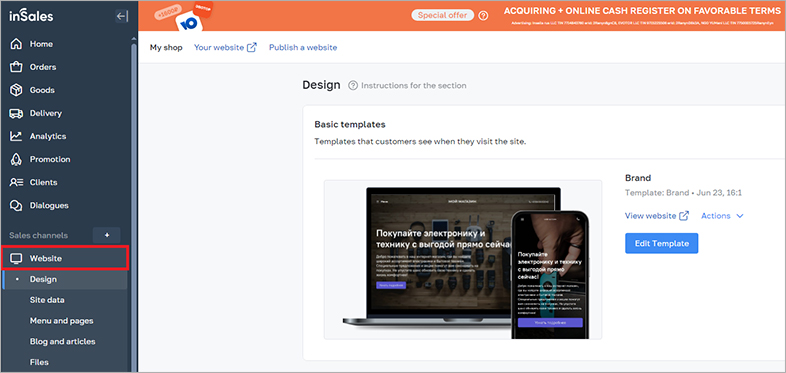
Task: Click the Website monitor icon
Action: [17, 259]
